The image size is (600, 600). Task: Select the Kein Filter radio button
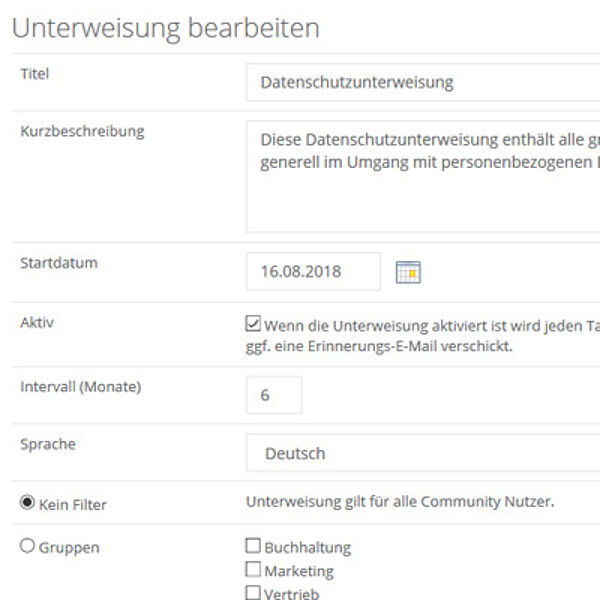pyautogui.click(x=27, y=502)
